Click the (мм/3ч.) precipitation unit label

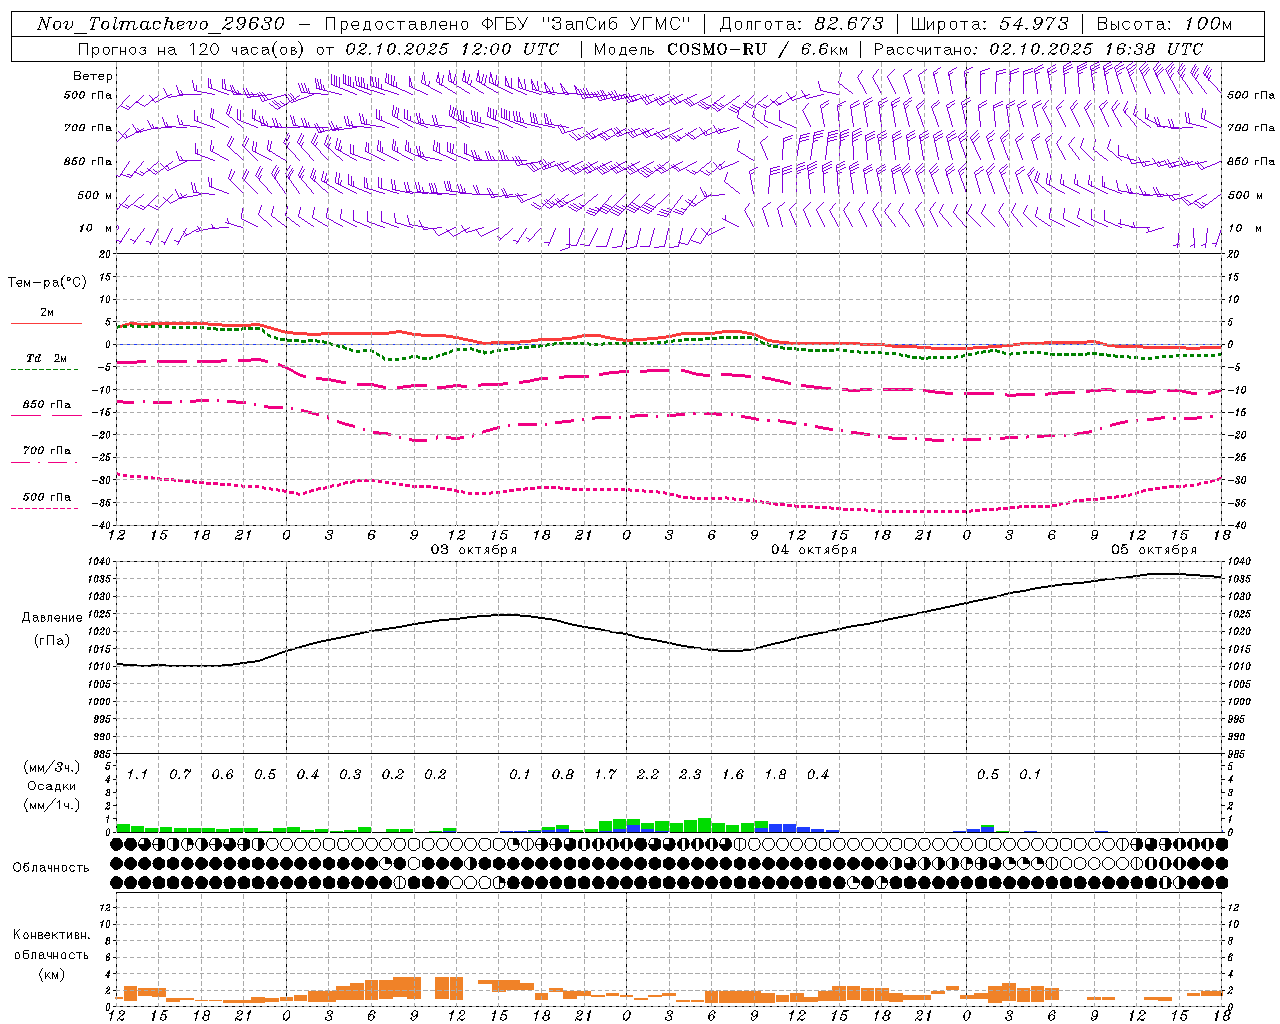click(x=51, y=768)
